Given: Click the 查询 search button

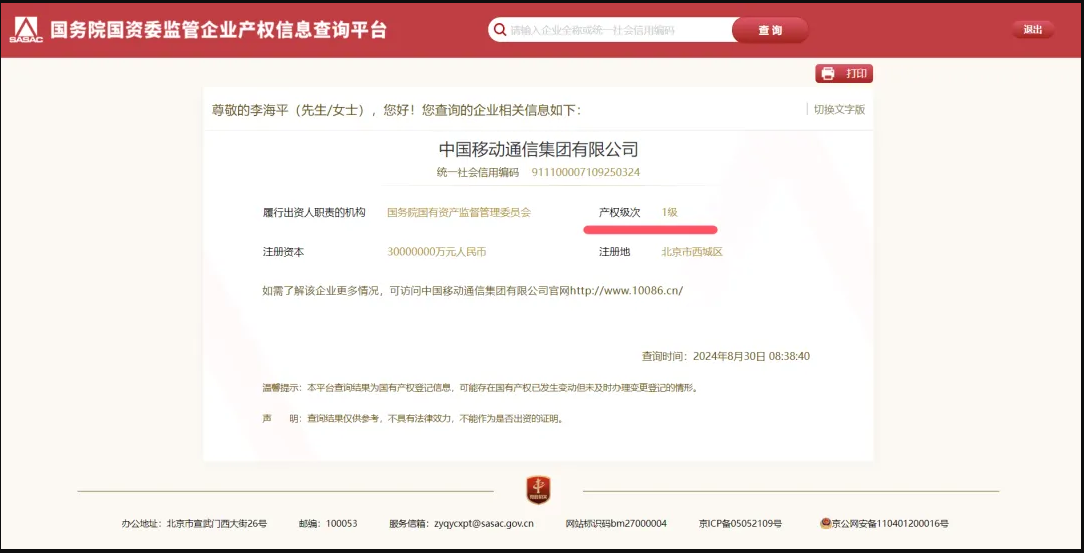Looking at the screenshot, I should [769, 30].
